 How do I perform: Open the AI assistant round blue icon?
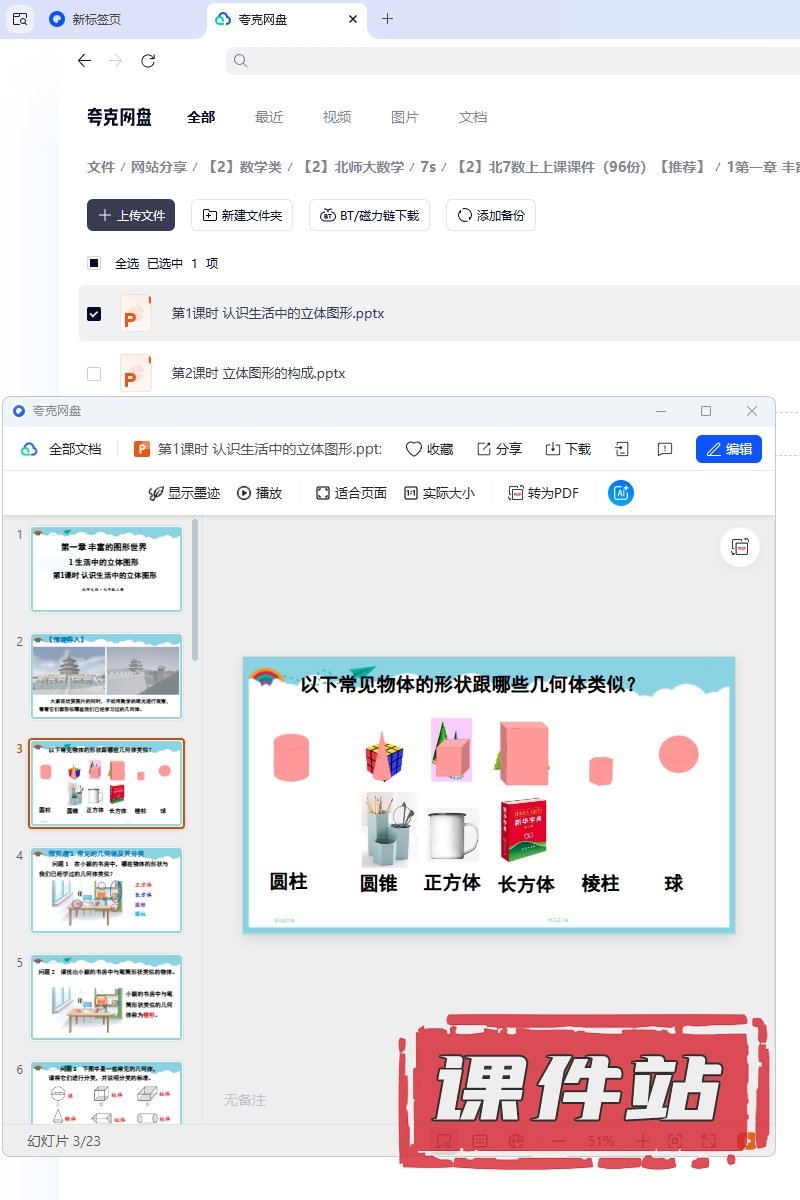click(621, 493)
